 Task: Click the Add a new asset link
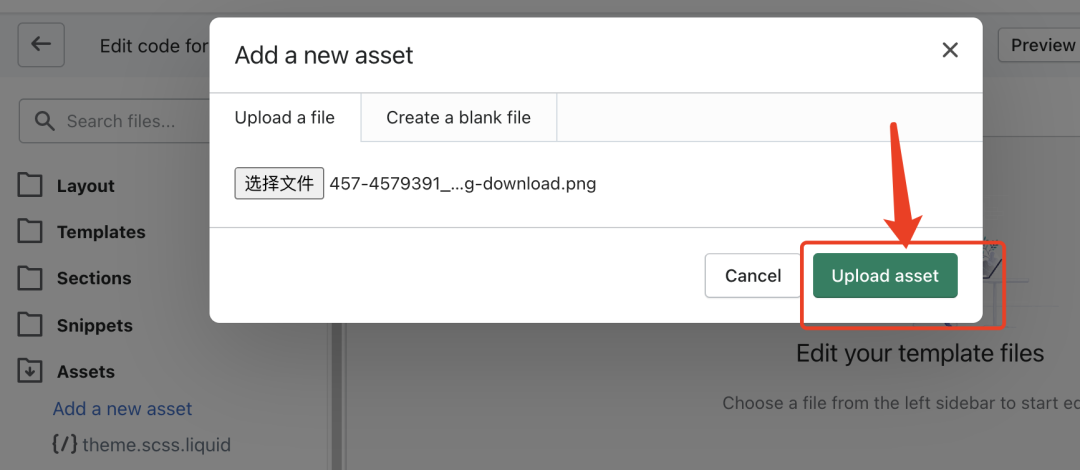click(123, 409)
